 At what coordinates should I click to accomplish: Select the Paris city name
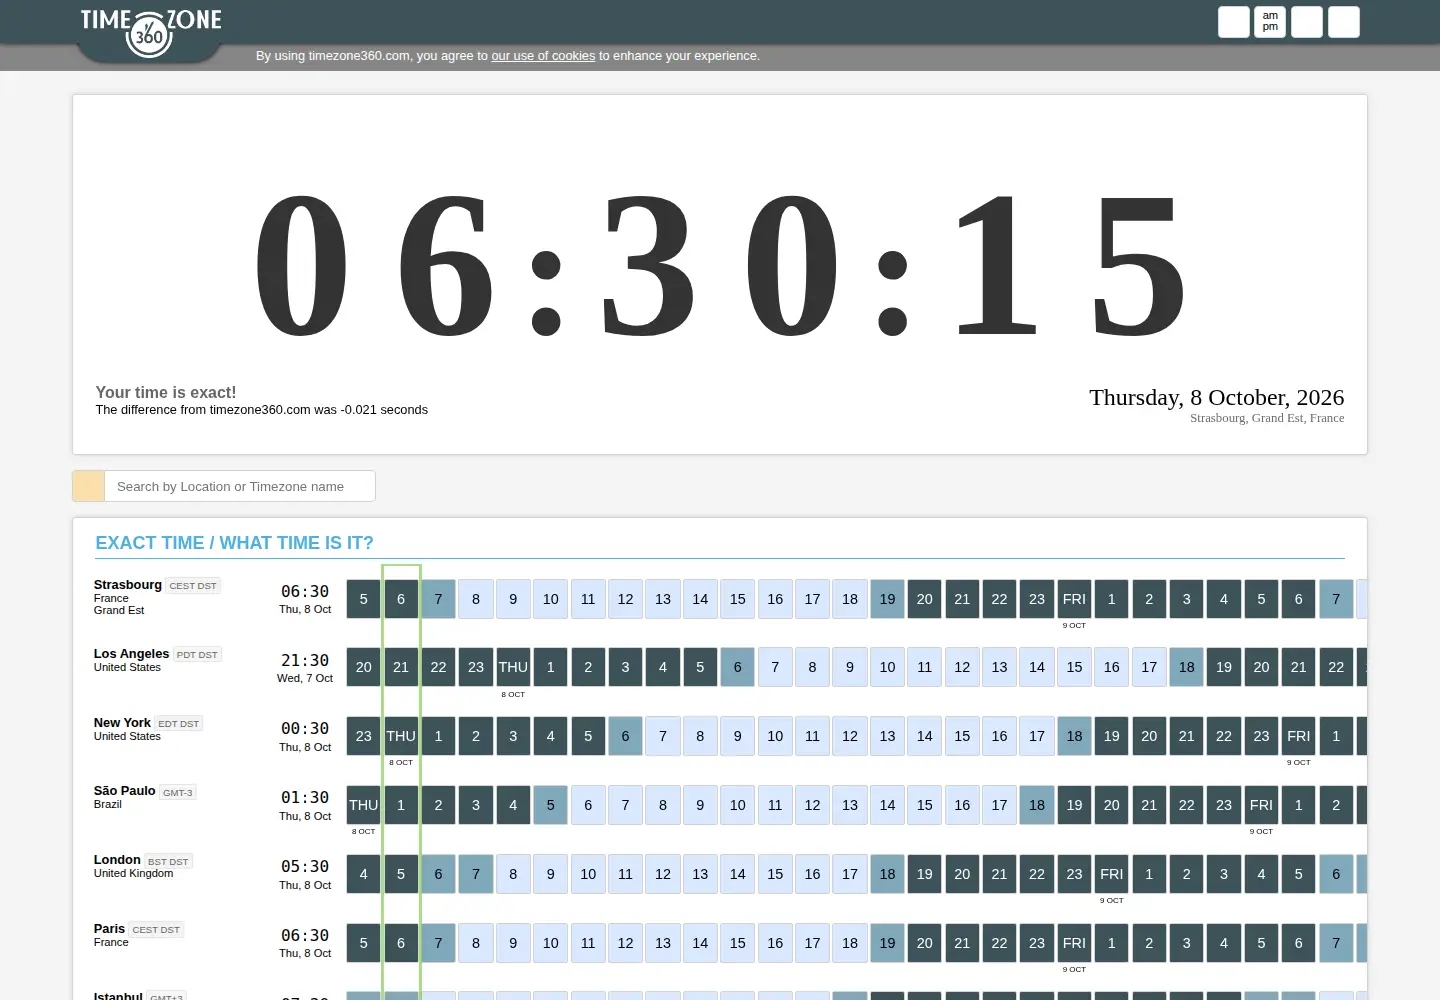pos(109,928)
